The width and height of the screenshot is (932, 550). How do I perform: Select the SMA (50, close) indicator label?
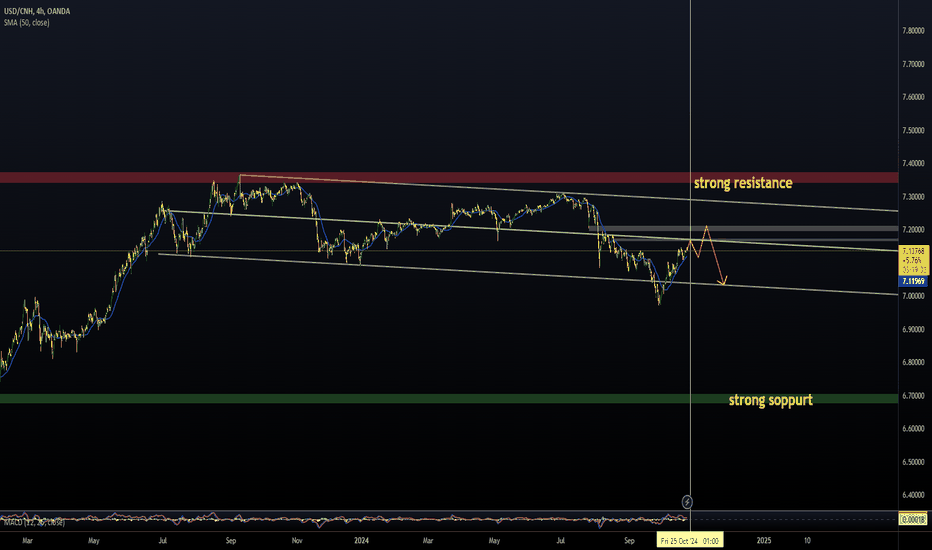point(27,23)
